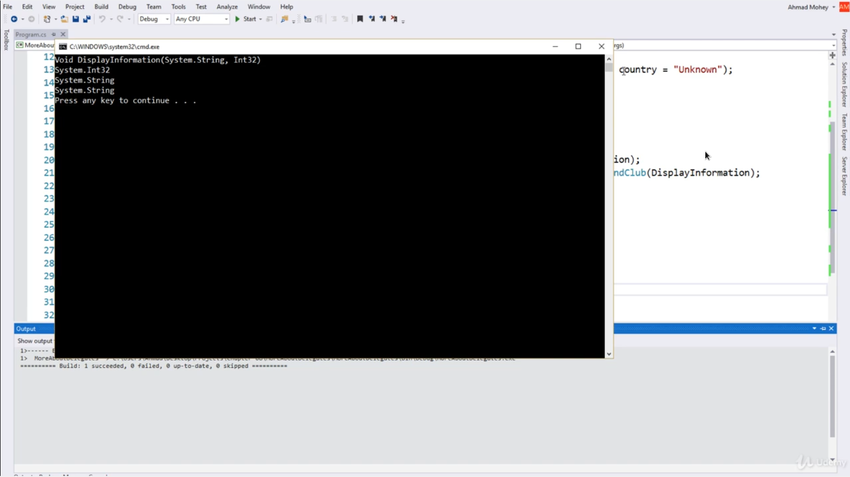Click the next bookmark icon
Viewport: 850px width, 477px height.
click(x=383, y=19)
